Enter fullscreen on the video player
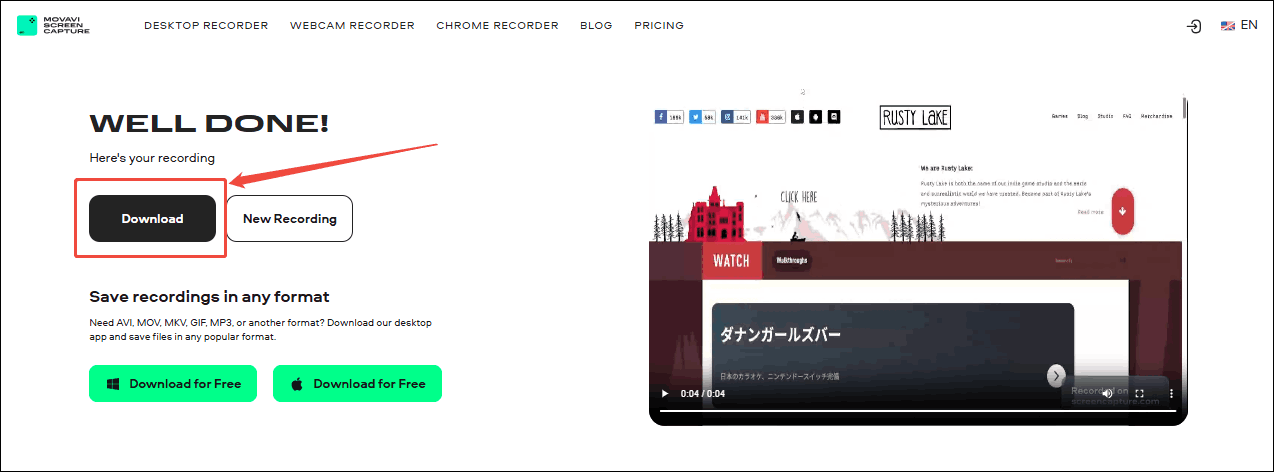The height and width of the screenshot is (472, 1274). [1139, 394]
